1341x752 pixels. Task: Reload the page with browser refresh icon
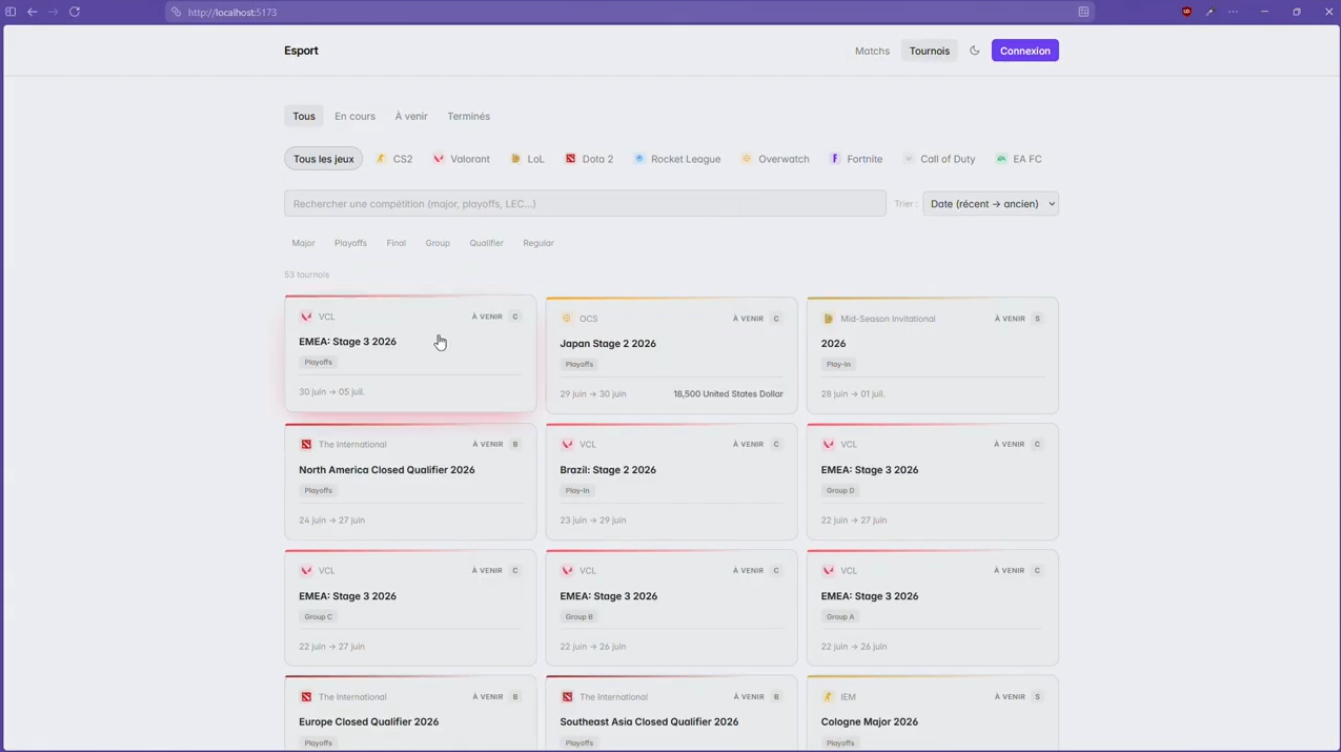[74, 12]
